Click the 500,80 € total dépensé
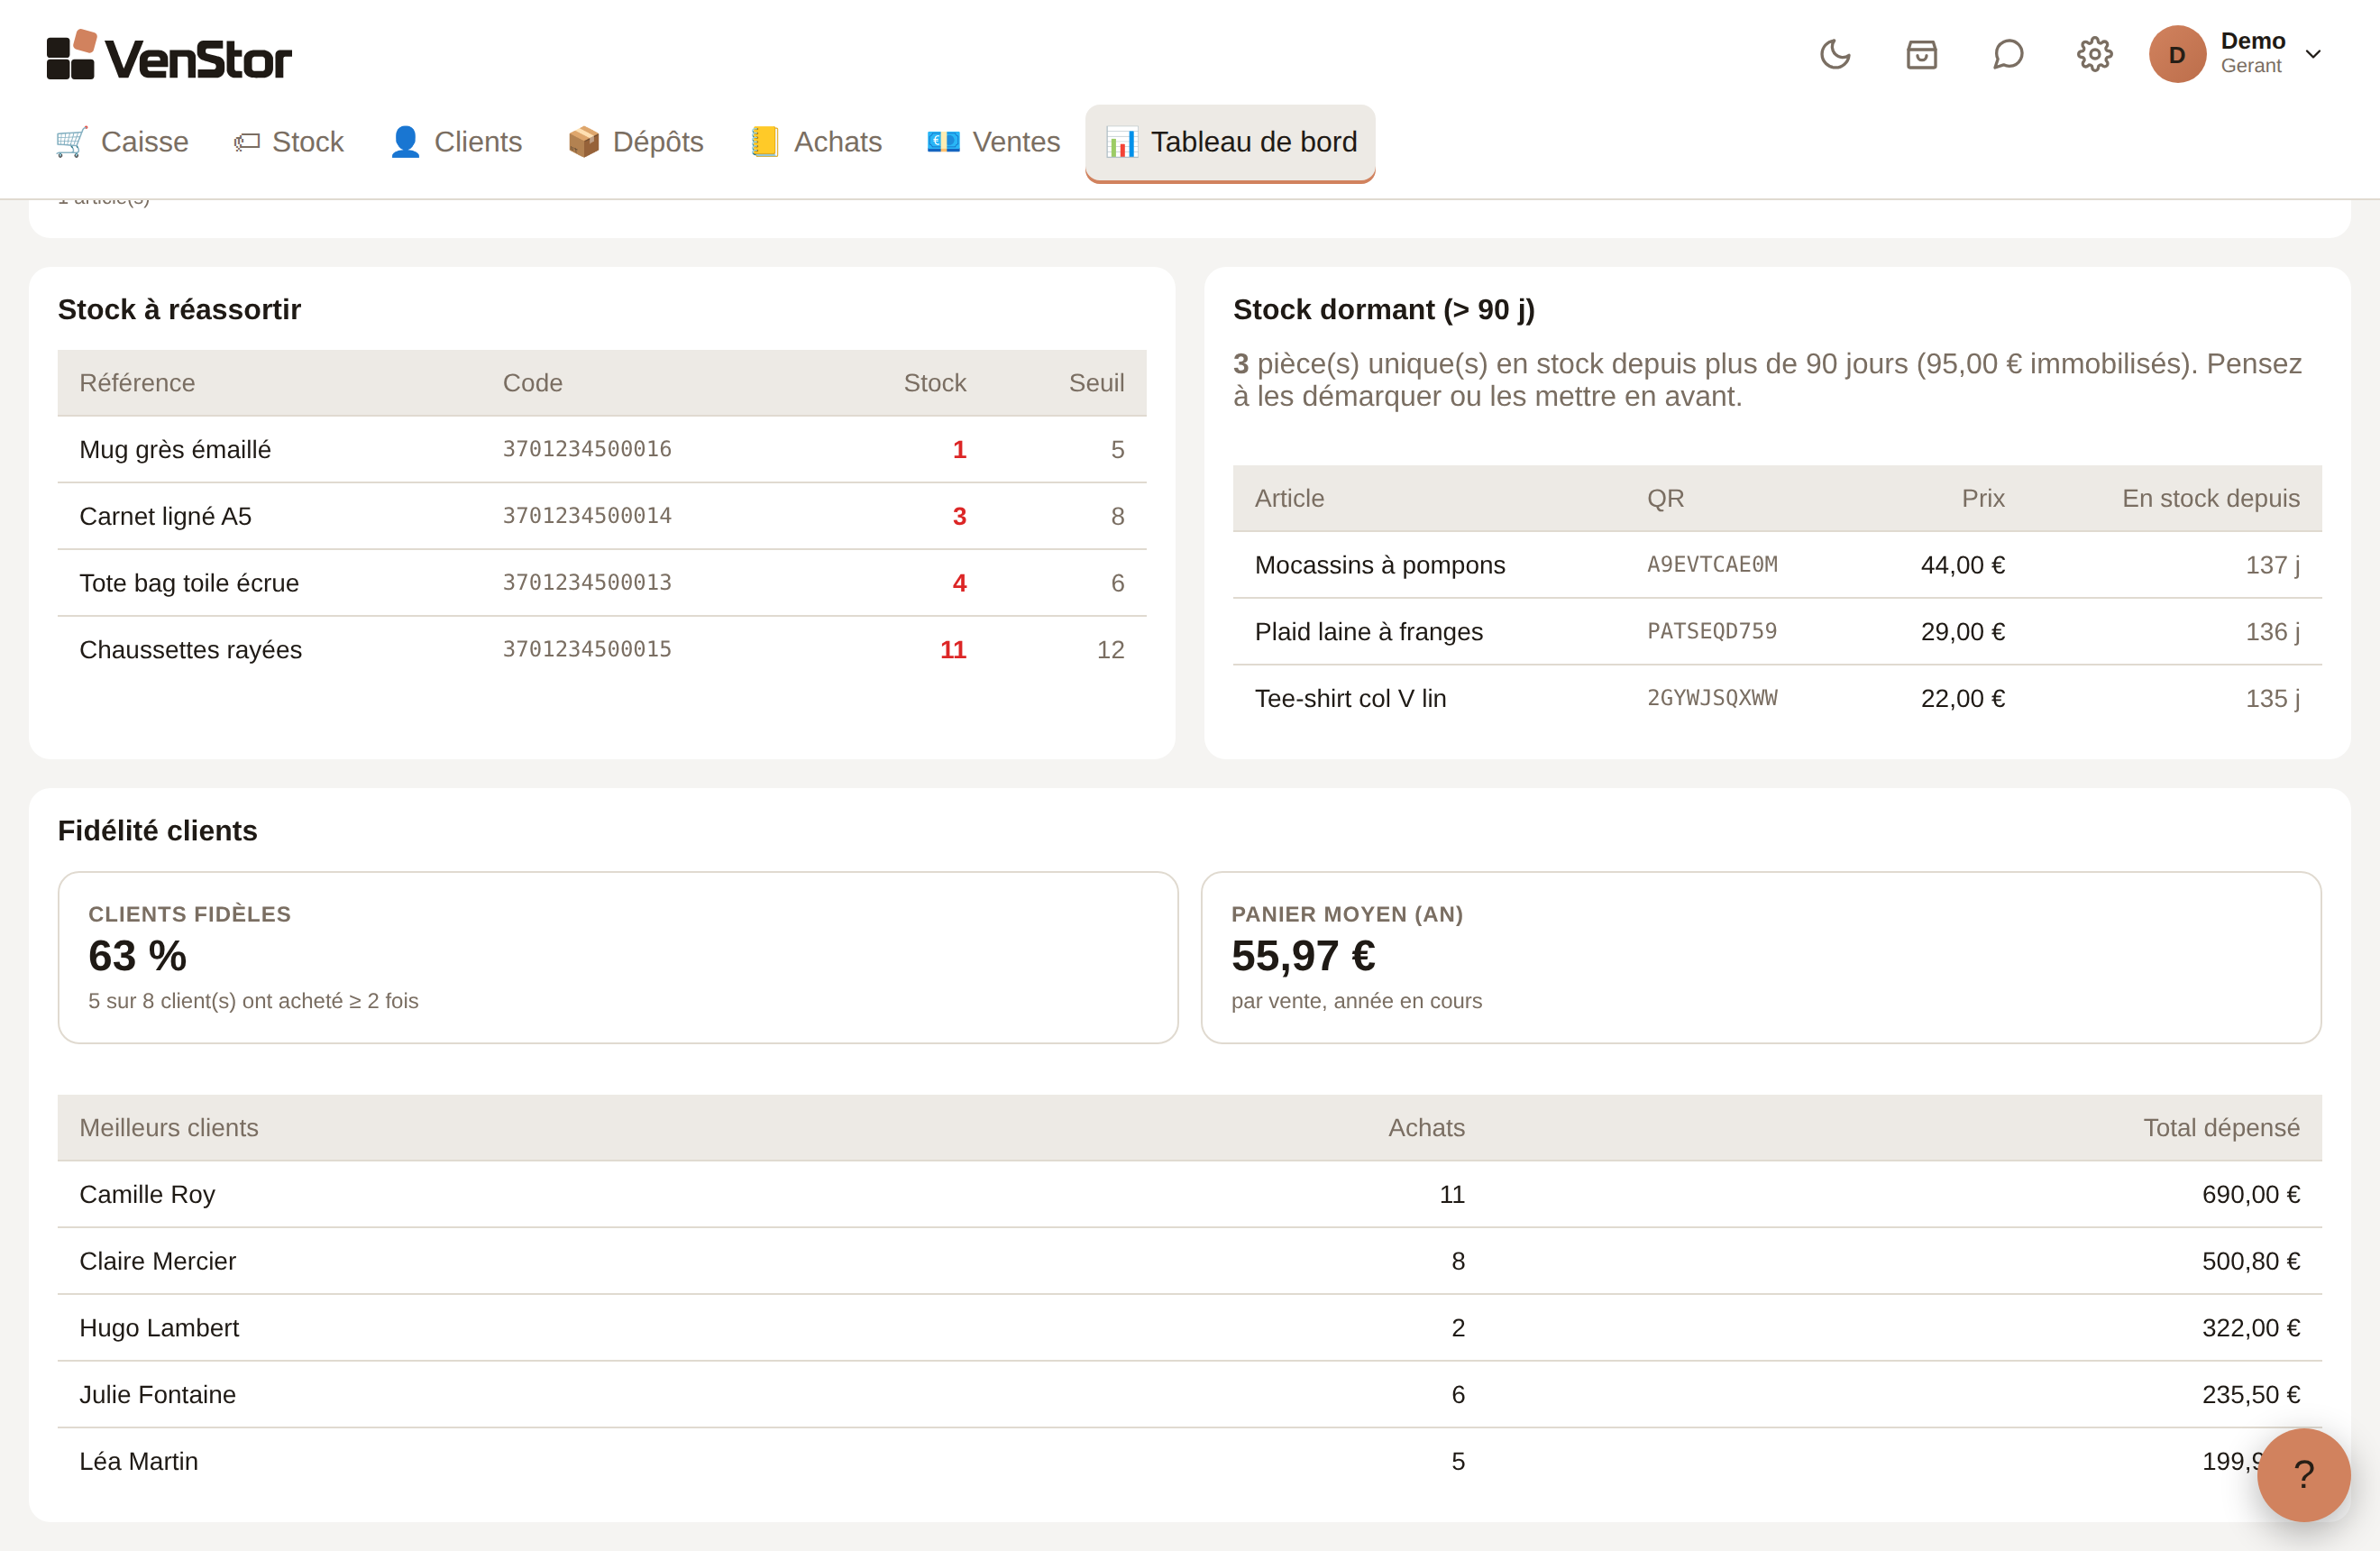 (x=2250, y=1261)
